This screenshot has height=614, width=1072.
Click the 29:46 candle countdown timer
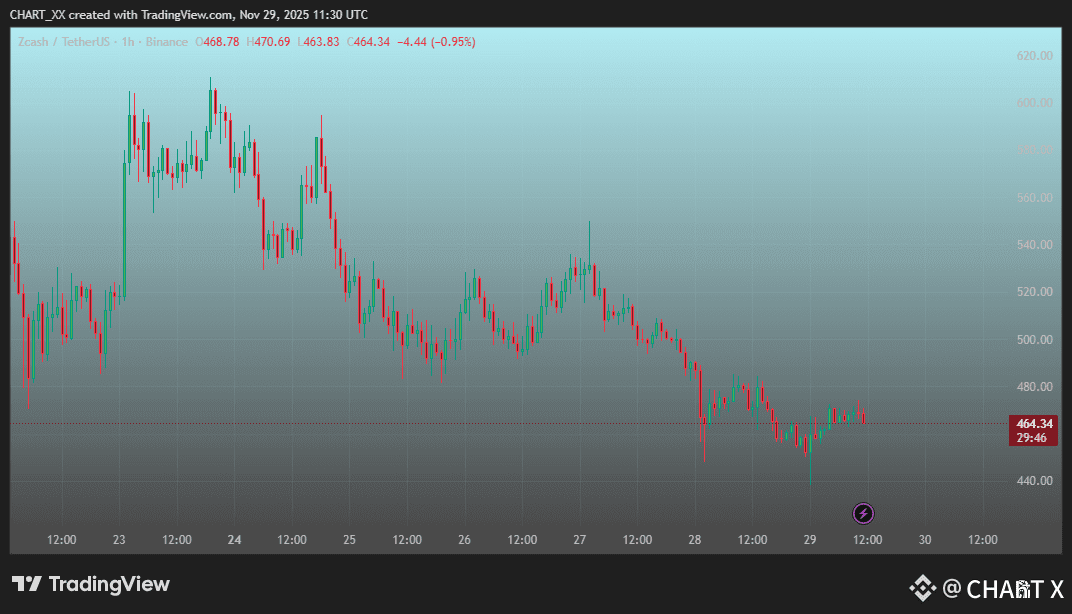pos(1032,438)
